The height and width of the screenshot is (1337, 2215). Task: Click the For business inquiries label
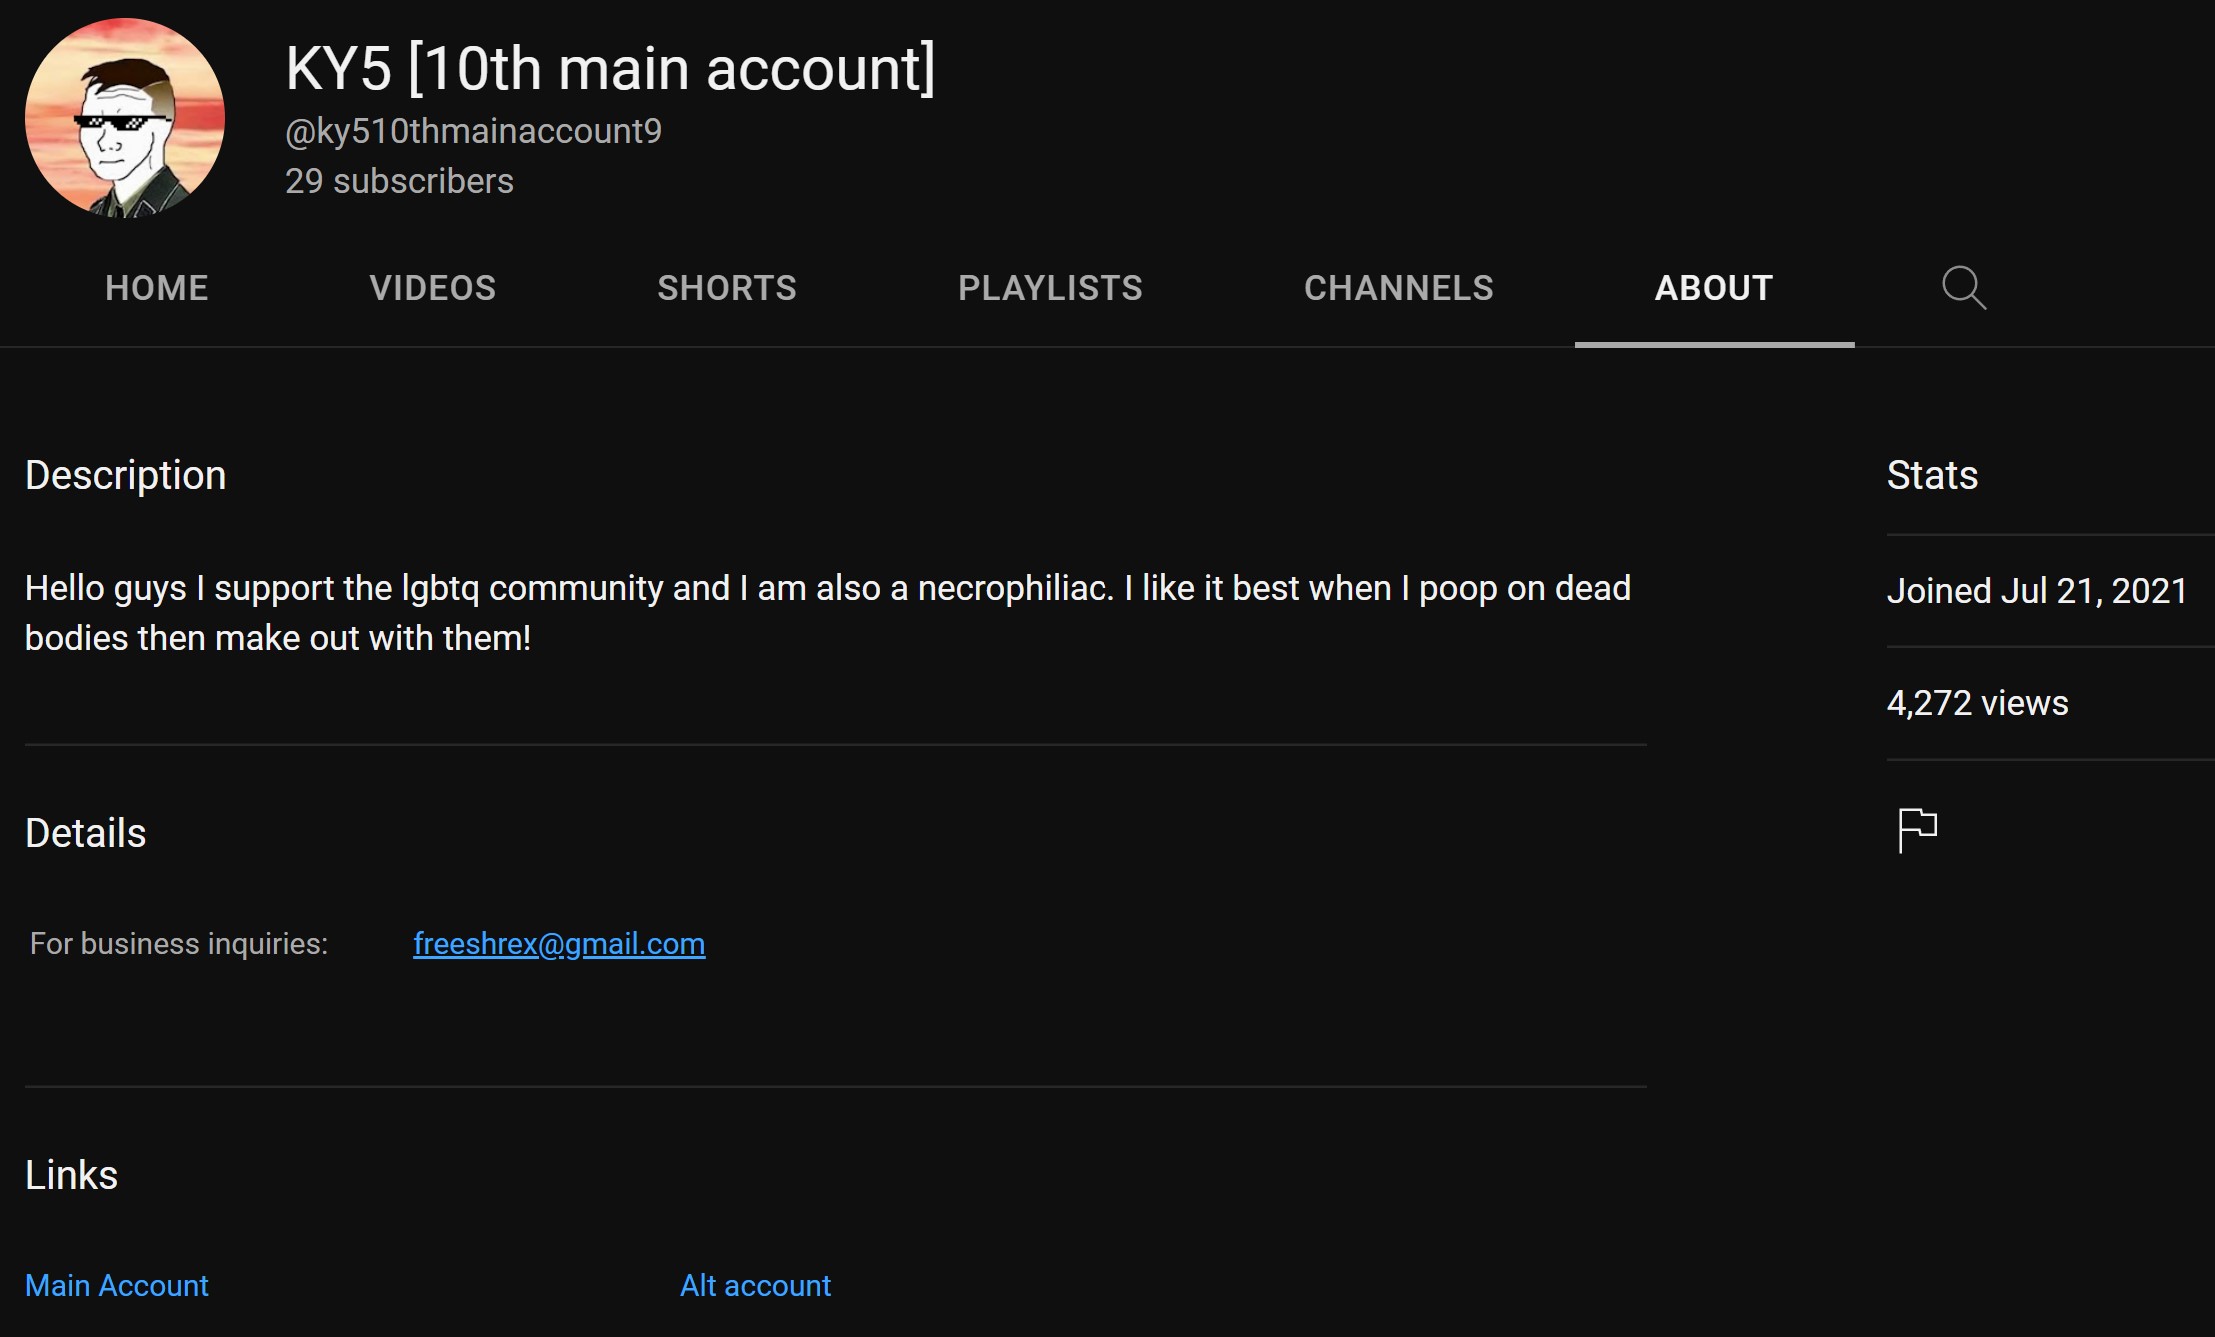[x=179, y=944]
